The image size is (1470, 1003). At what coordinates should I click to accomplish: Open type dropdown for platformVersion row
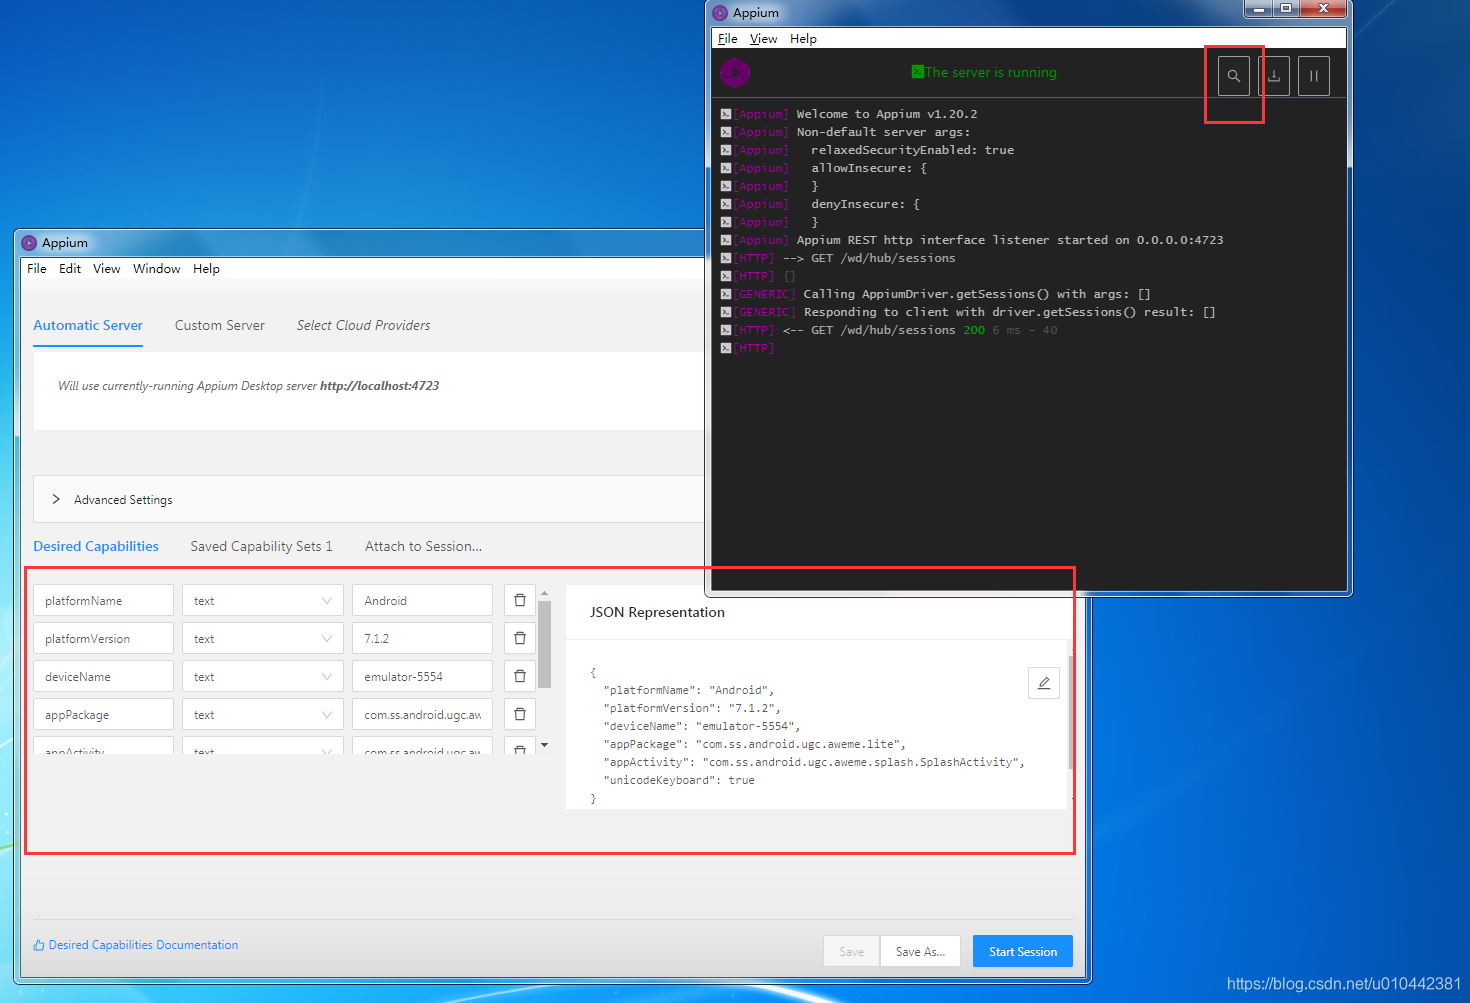263,638
